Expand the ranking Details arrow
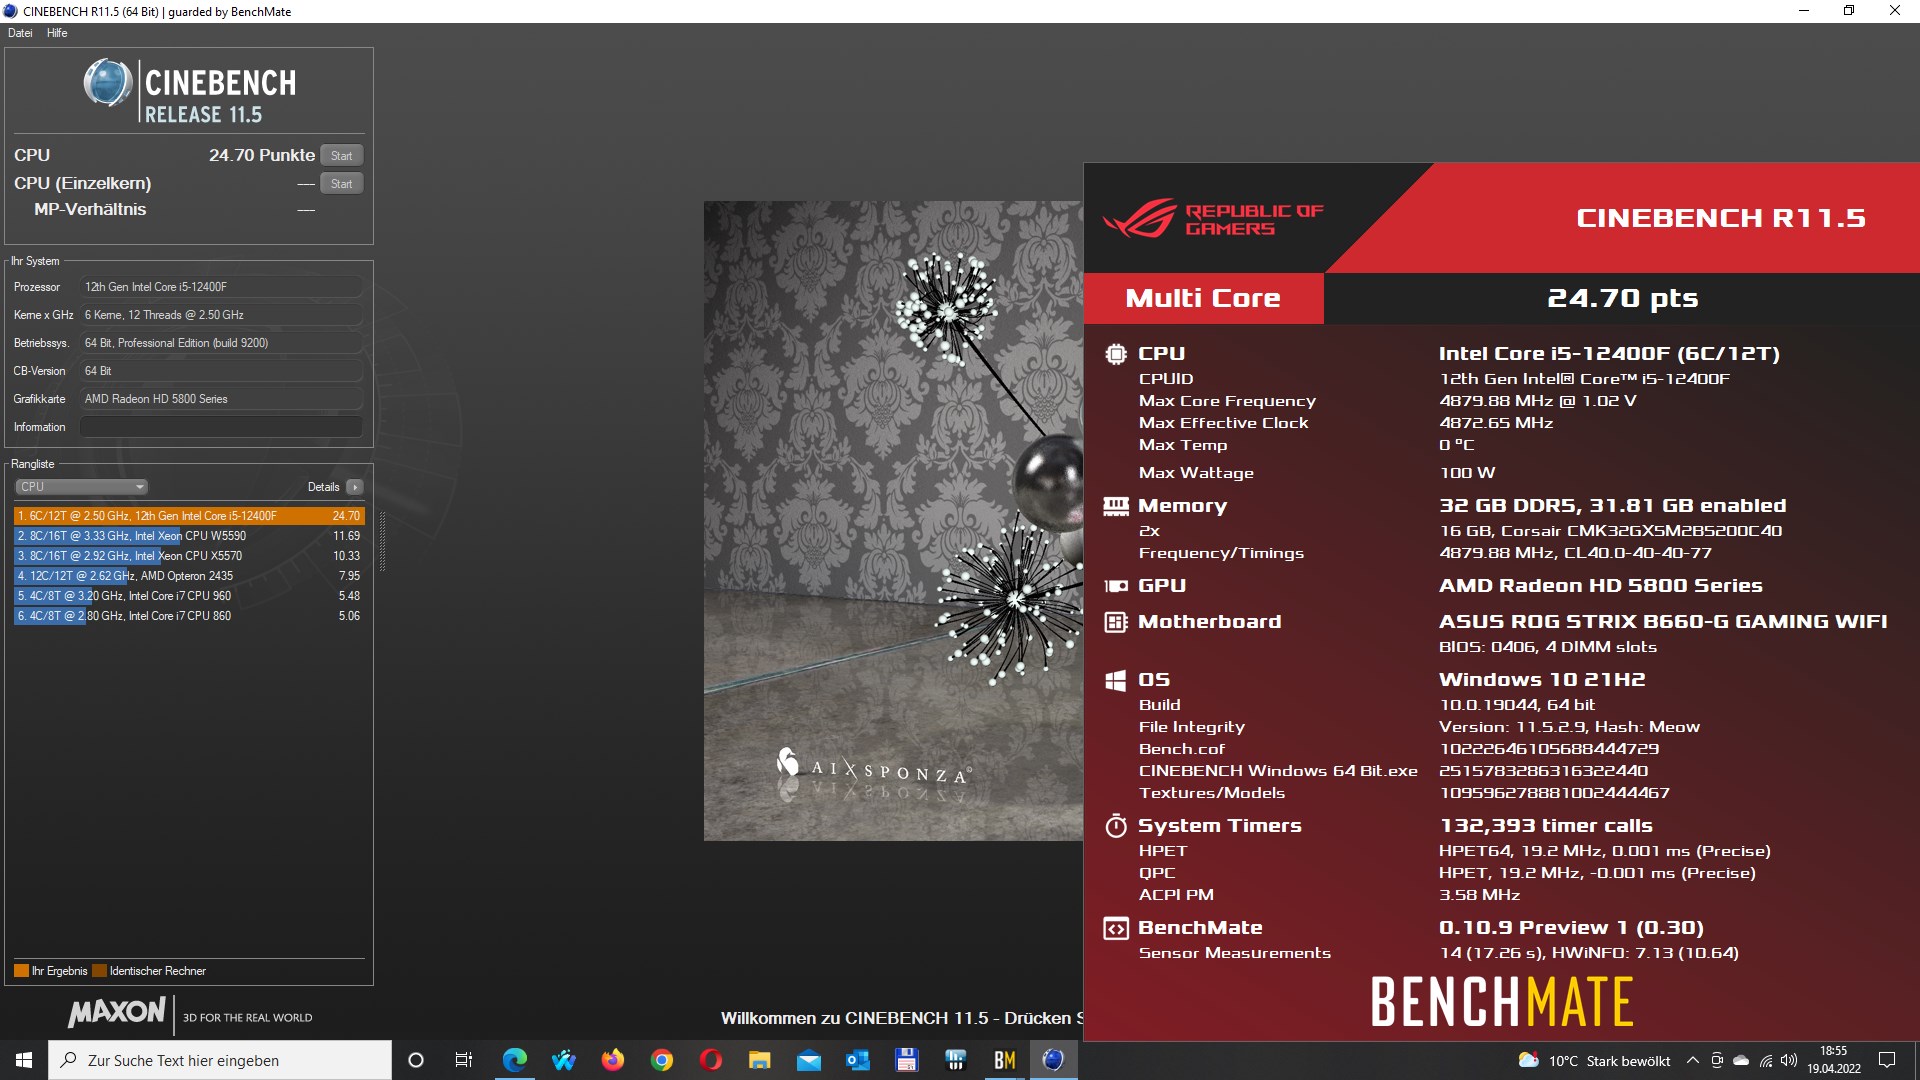 click(x=355, y=487)
